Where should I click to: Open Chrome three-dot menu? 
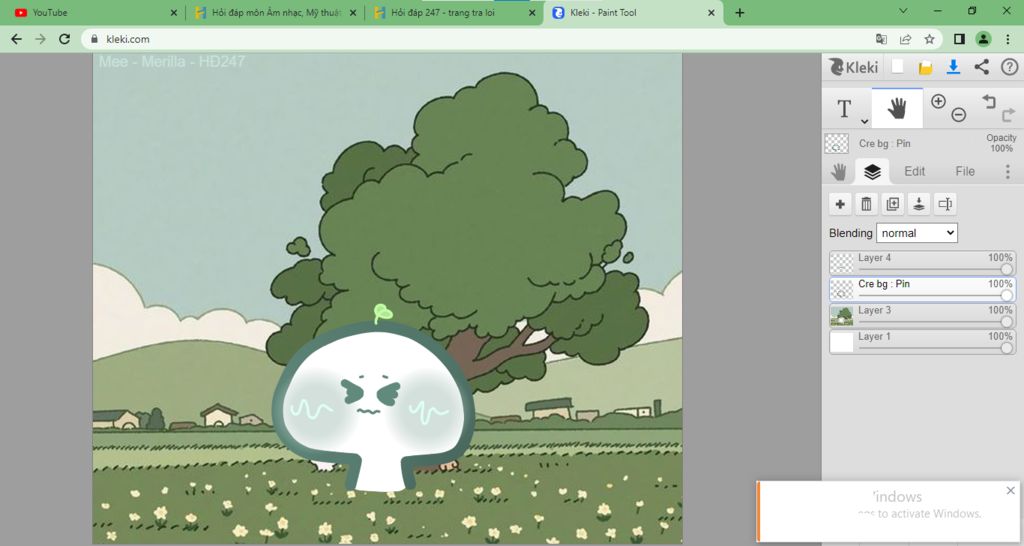(x=1008, y=39)
